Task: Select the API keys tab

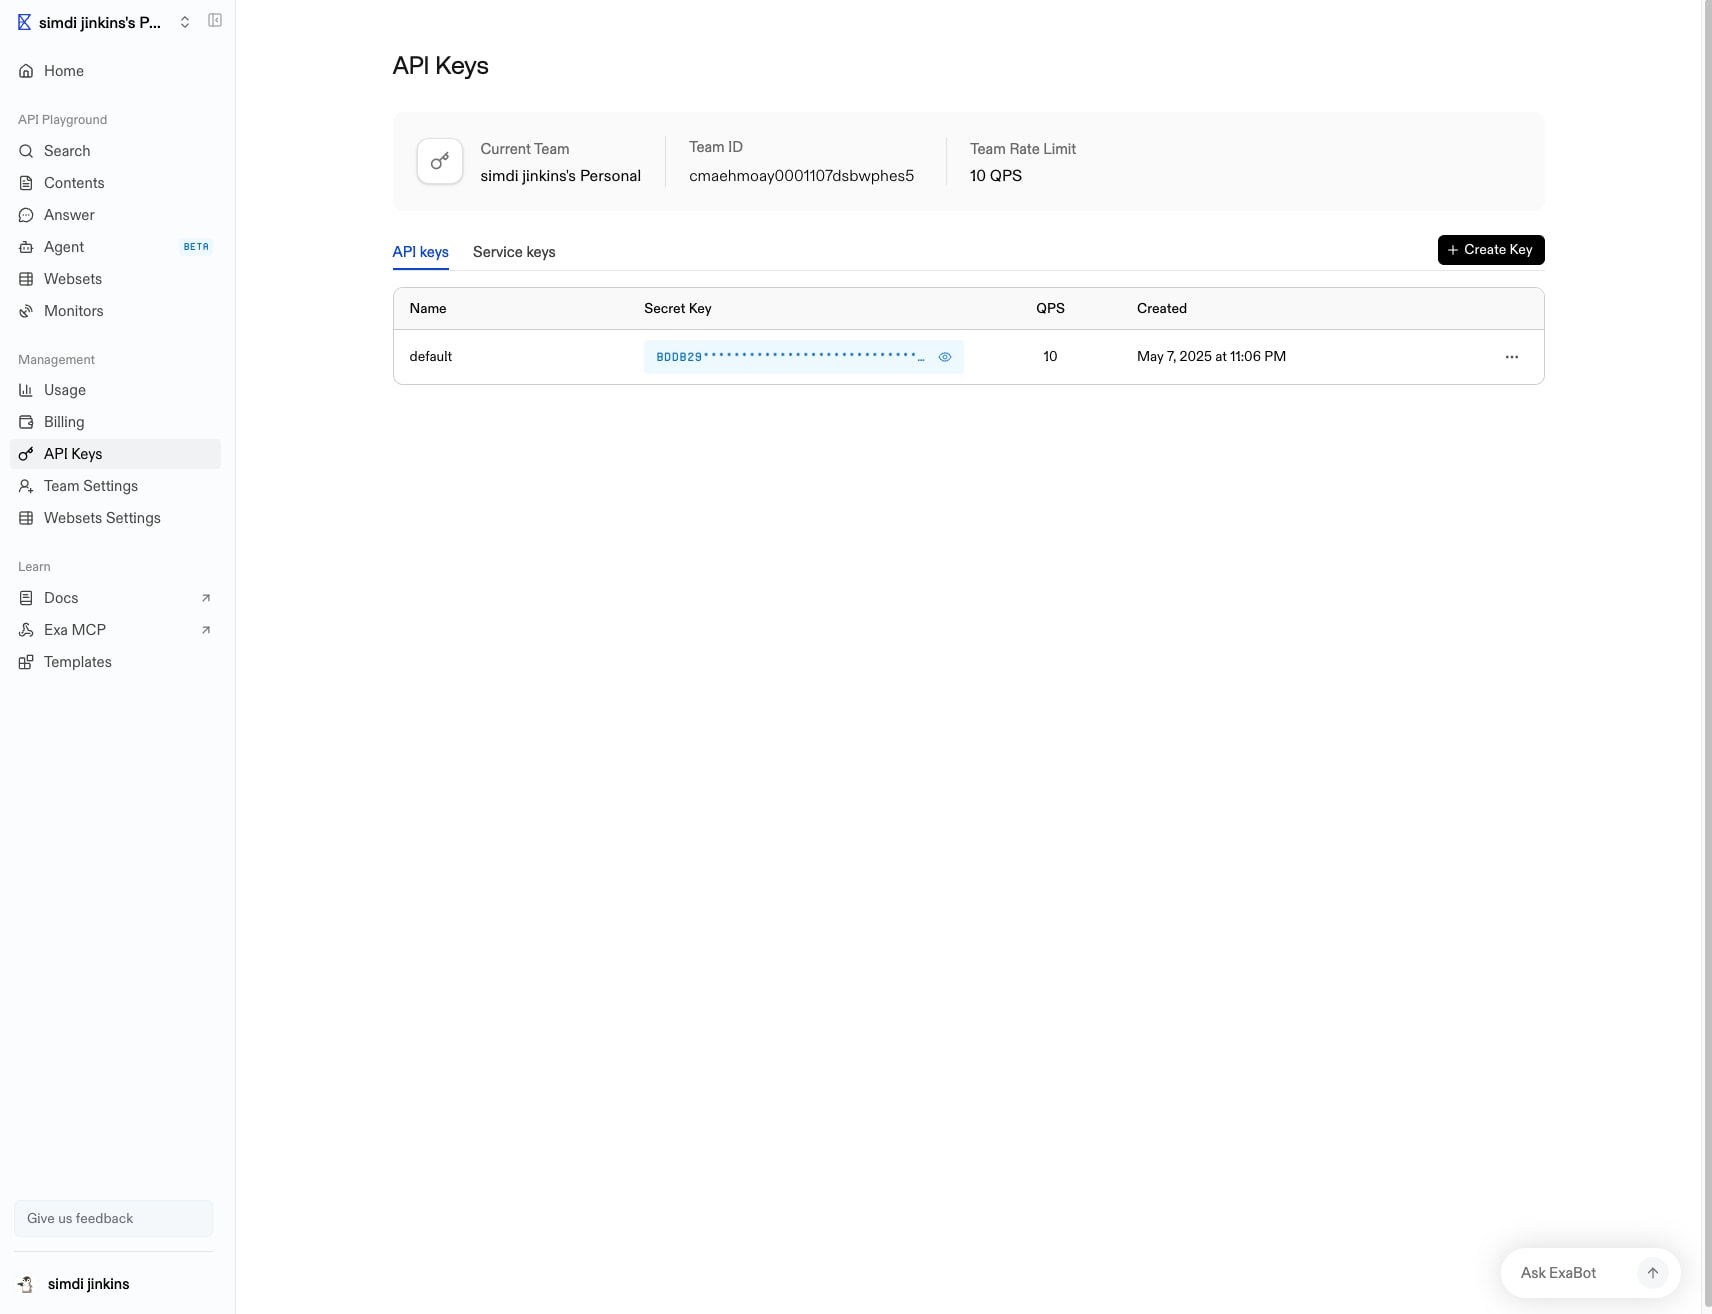Action: (420, 252)
